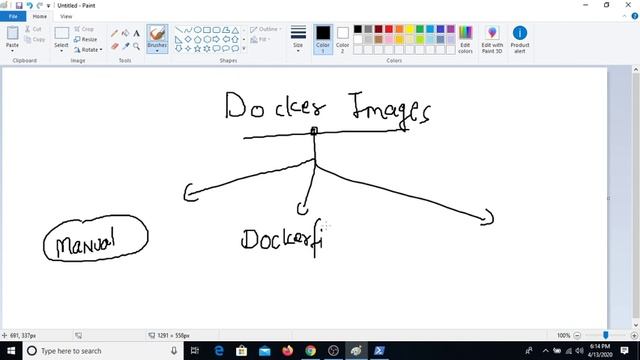Choose the Right triangle shape
640x360 pixels.
click(x=179, y=40)
